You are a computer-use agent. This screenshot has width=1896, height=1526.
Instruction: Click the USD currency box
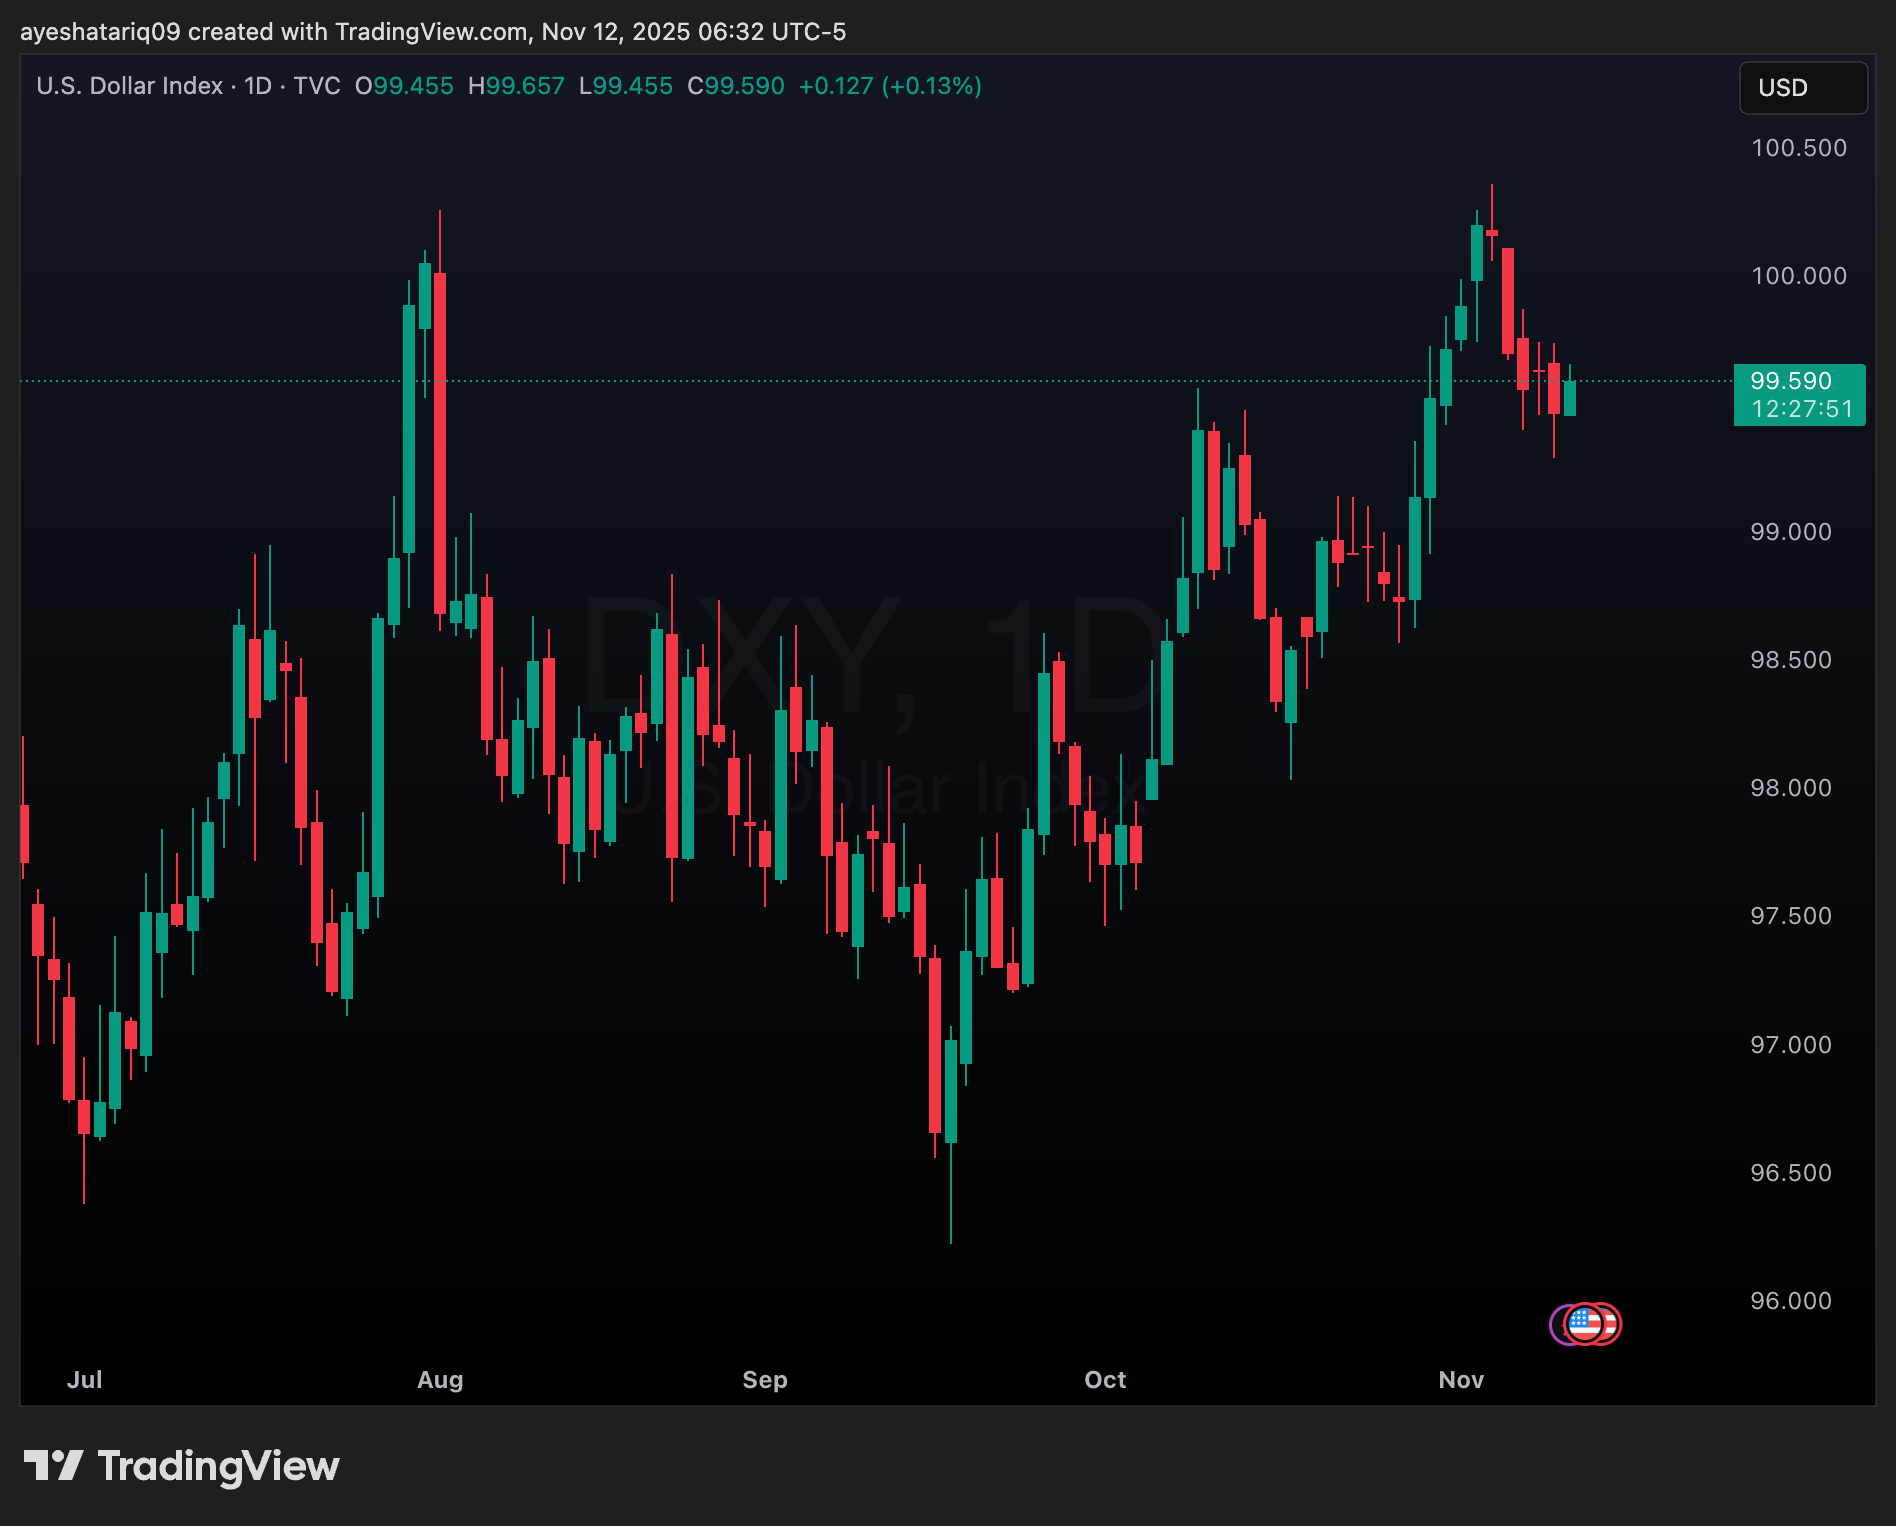pos(1803,88)
